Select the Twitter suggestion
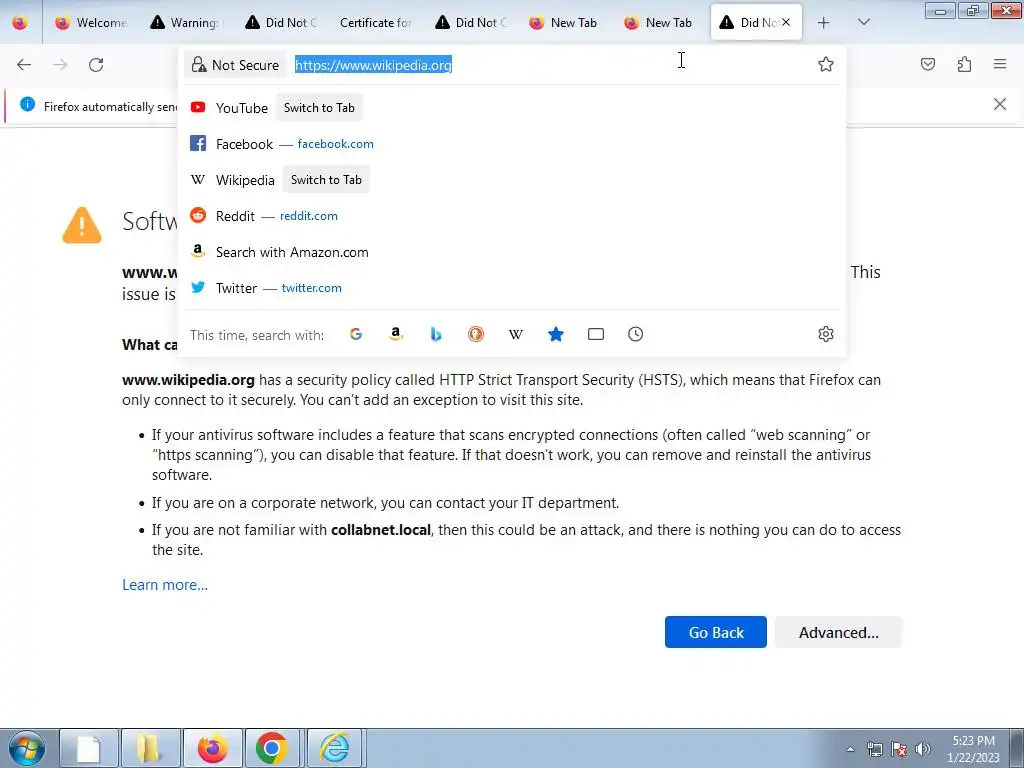This screenshot has width=1024, height=768. click(511, 288)
